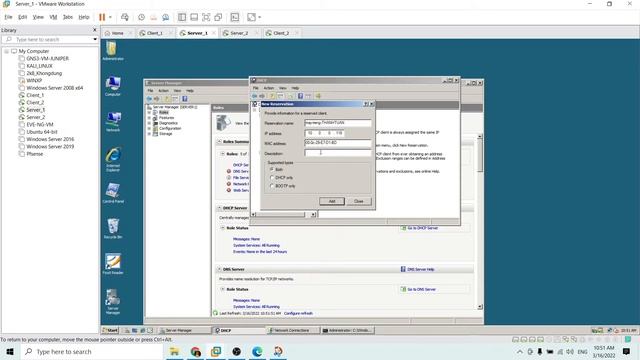Select KALI_LINUX in the library
Viewport: 640px width, 360px height.
point(39,66)
